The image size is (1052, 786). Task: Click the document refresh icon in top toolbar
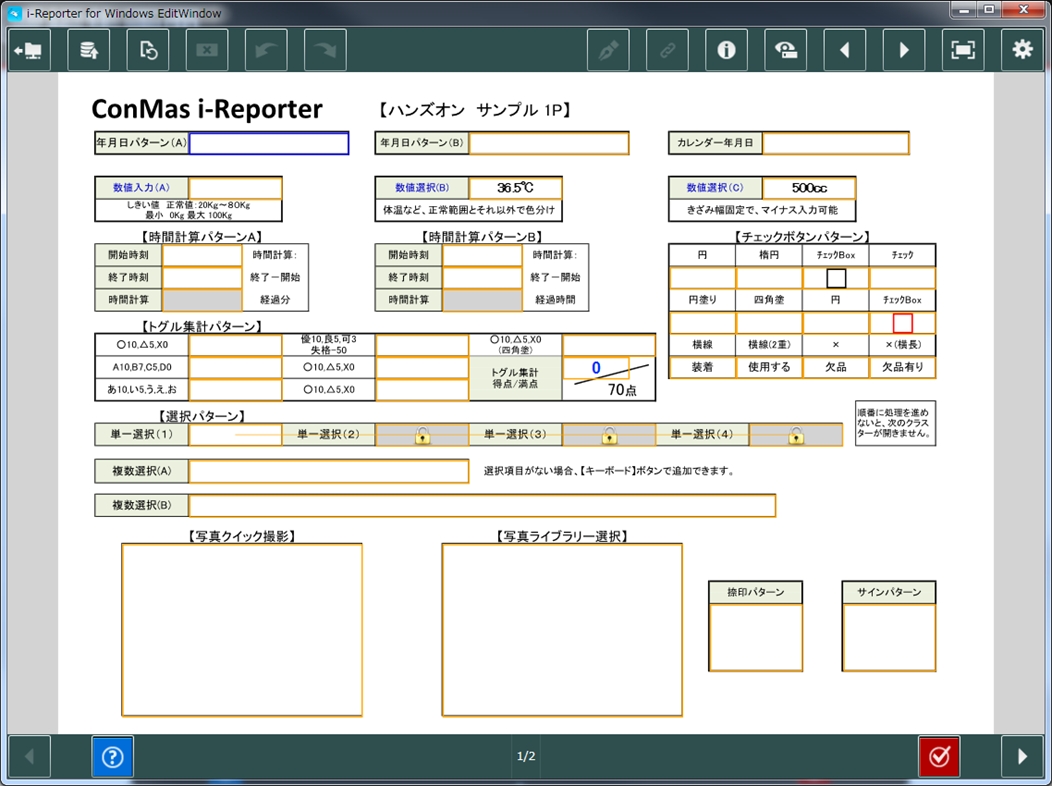[x=148, y=50]
